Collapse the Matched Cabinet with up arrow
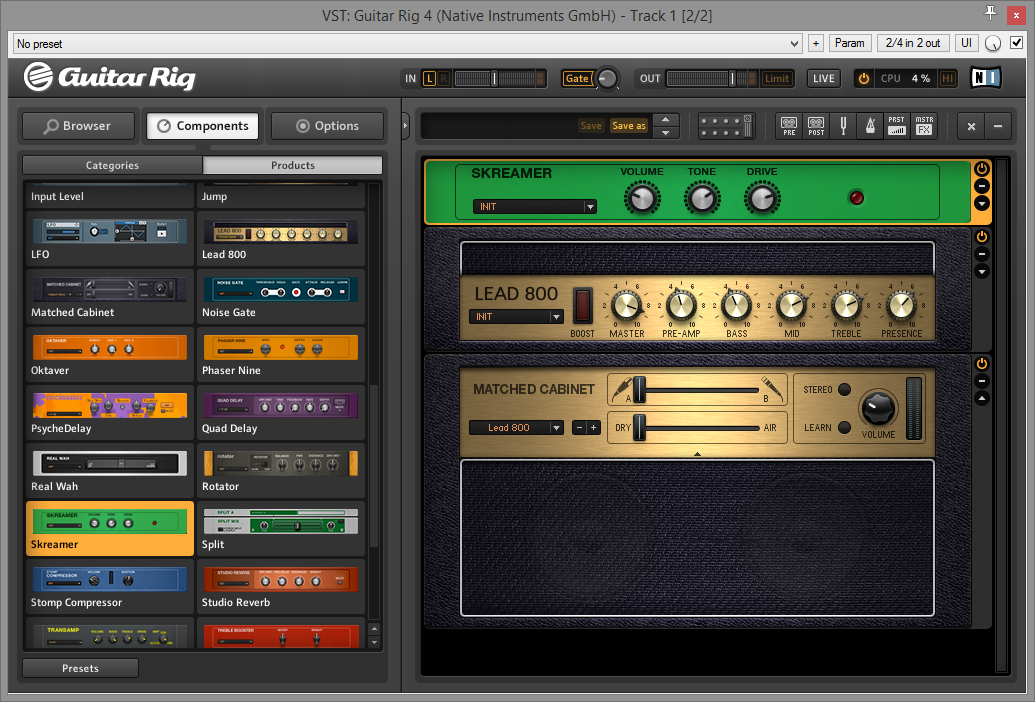 point(982,398)
